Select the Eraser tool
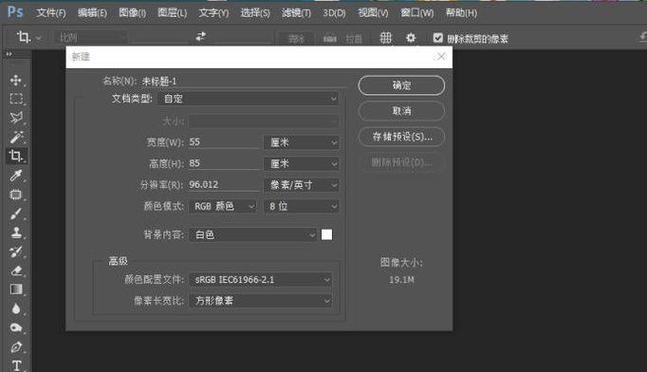Image resolution: width=647 pixels, height=372 pixels. coord(16,271)
